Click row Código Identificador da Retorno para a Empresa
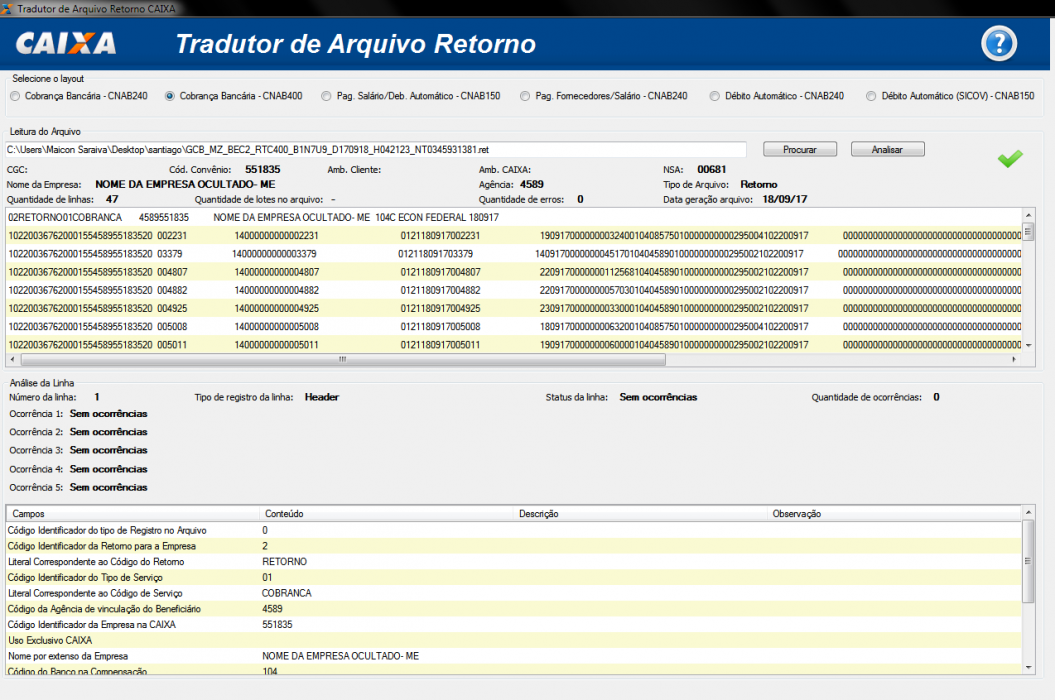Image resolution: width=1055 pixels, height=700 pixels. pos(514,546)
